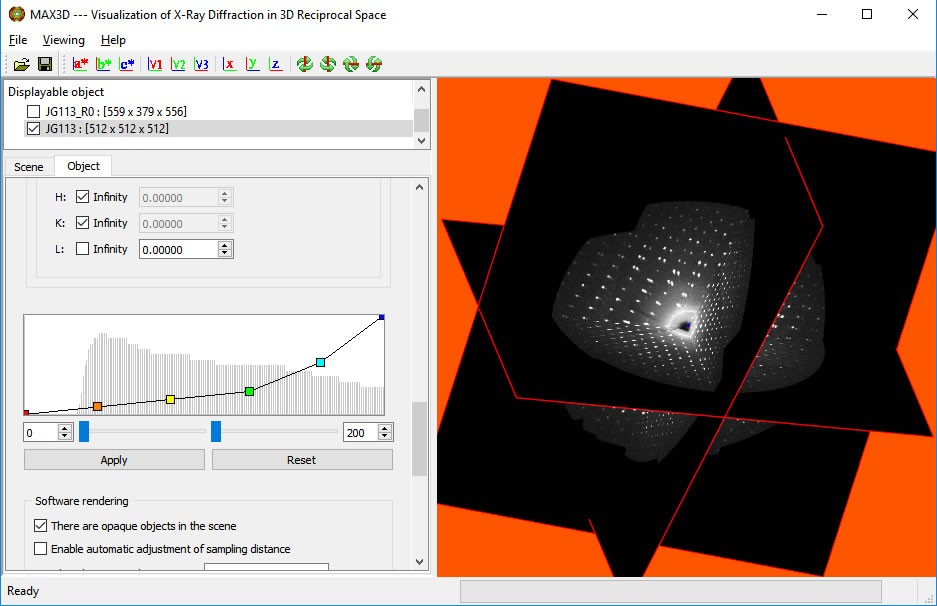Enable automatic adjustment of sampling distance
The height and width of the screenshot is (606, 937).
[x=41, y=548]
